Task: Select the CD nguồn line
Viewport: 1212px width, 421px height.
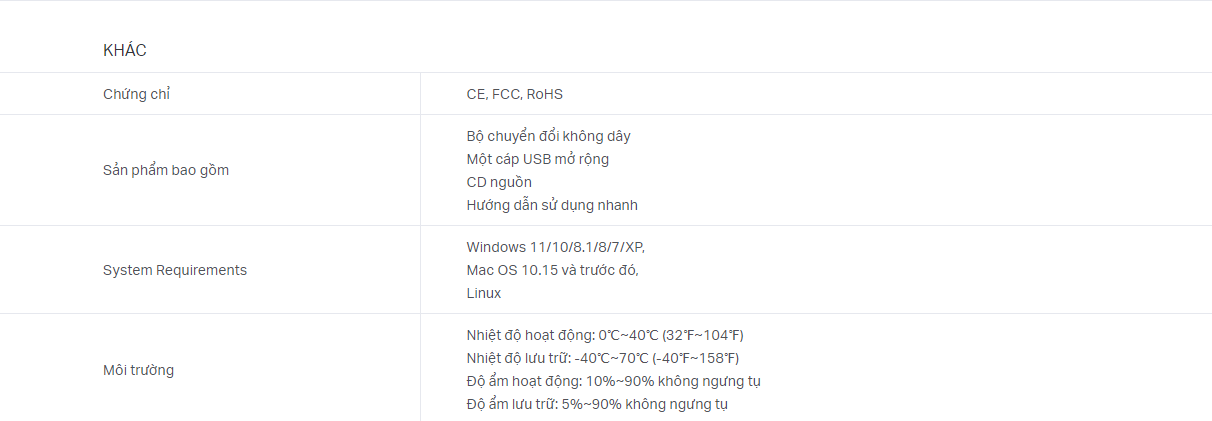Action: (499, 182)
